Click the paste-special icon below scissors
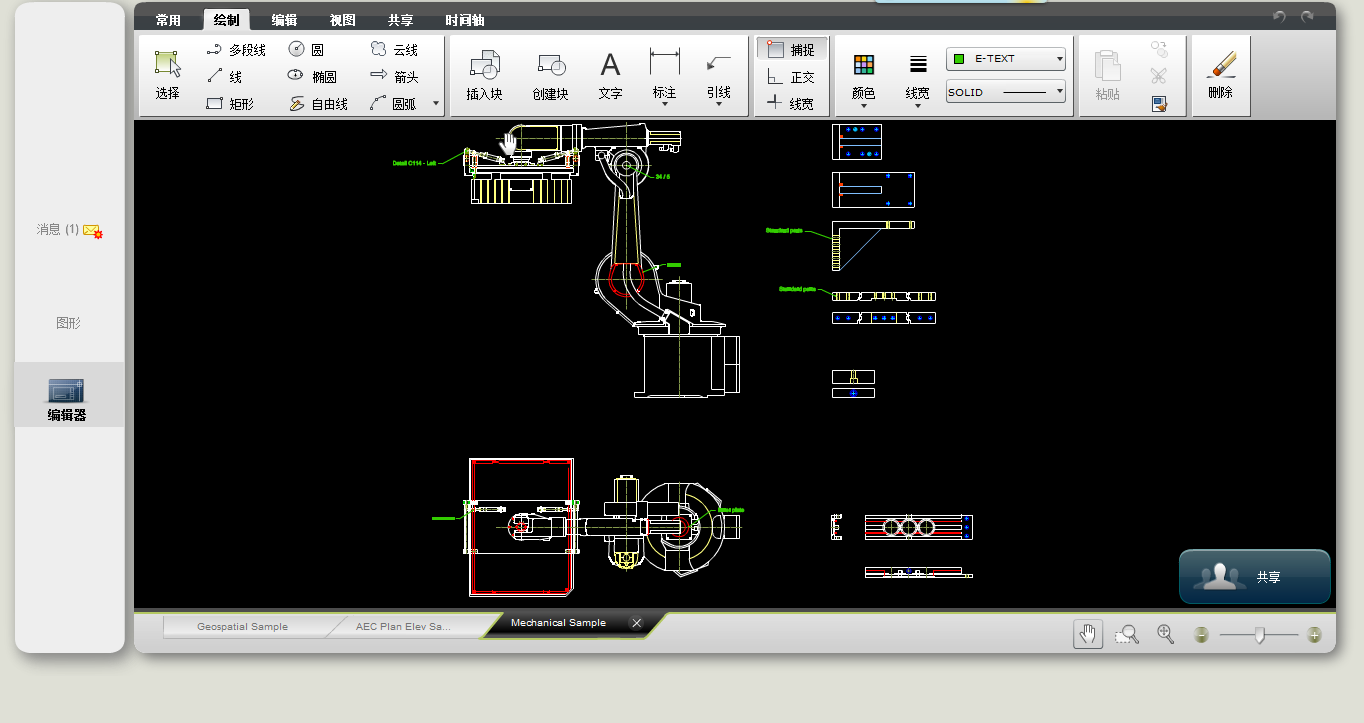The height and width of the screenshot is (723, 1364). coord(1159,103)
